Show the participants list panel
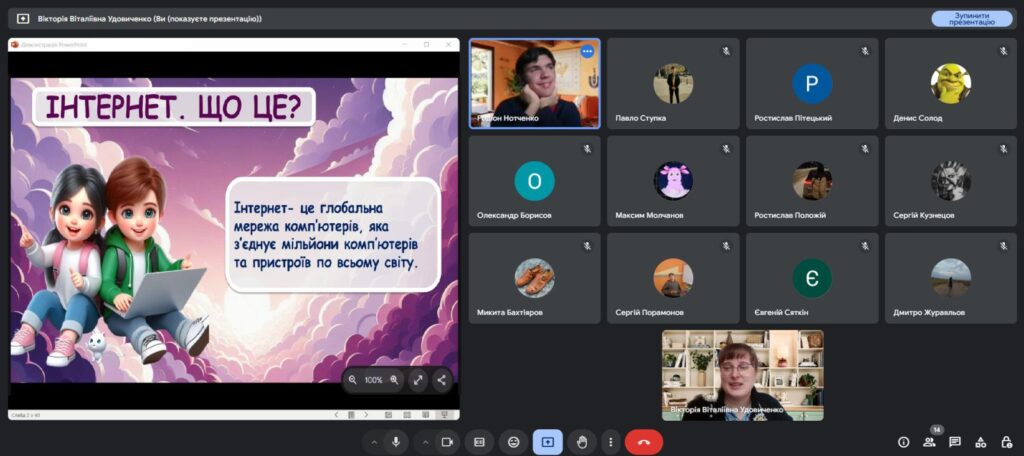Screen dimensions: 1024x456 click(x=929, y=441)
